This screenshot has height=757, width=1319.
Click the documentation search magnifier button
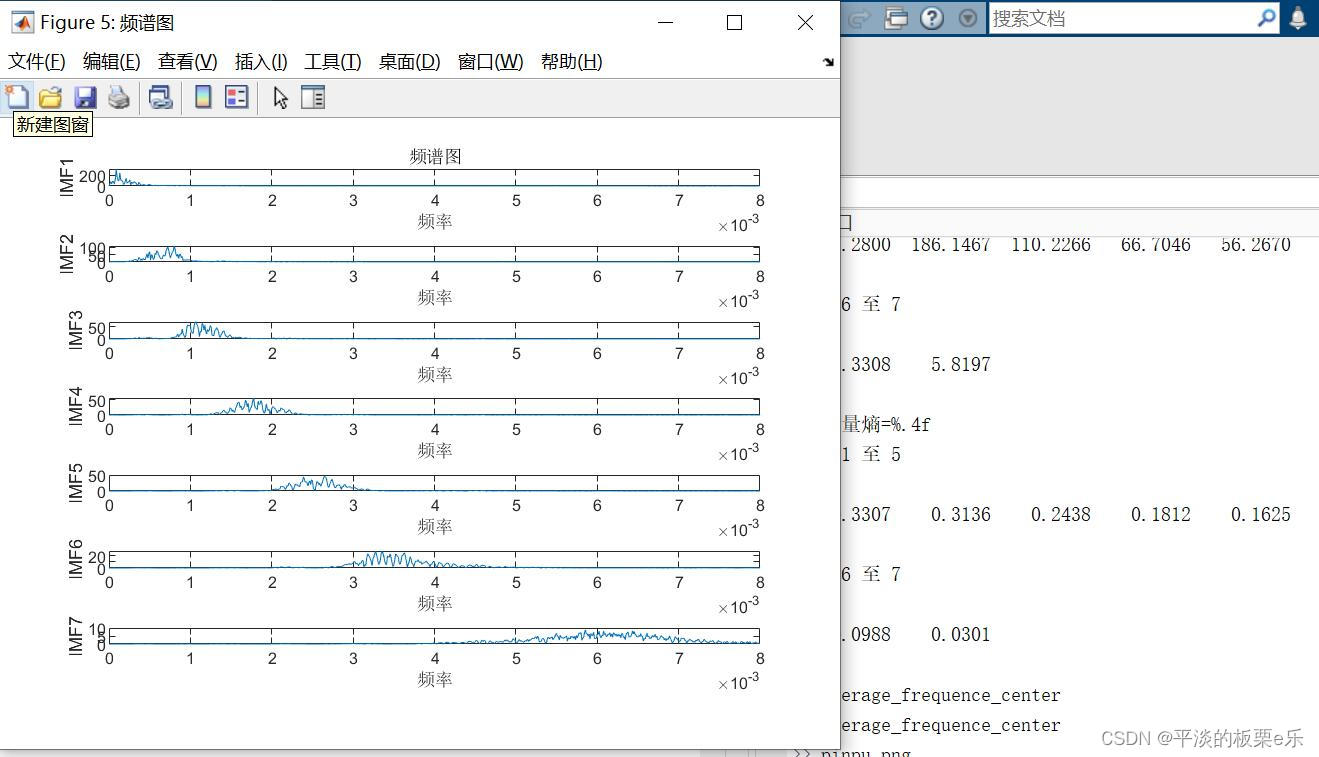pyautogui.click(x=1266, y=17)
